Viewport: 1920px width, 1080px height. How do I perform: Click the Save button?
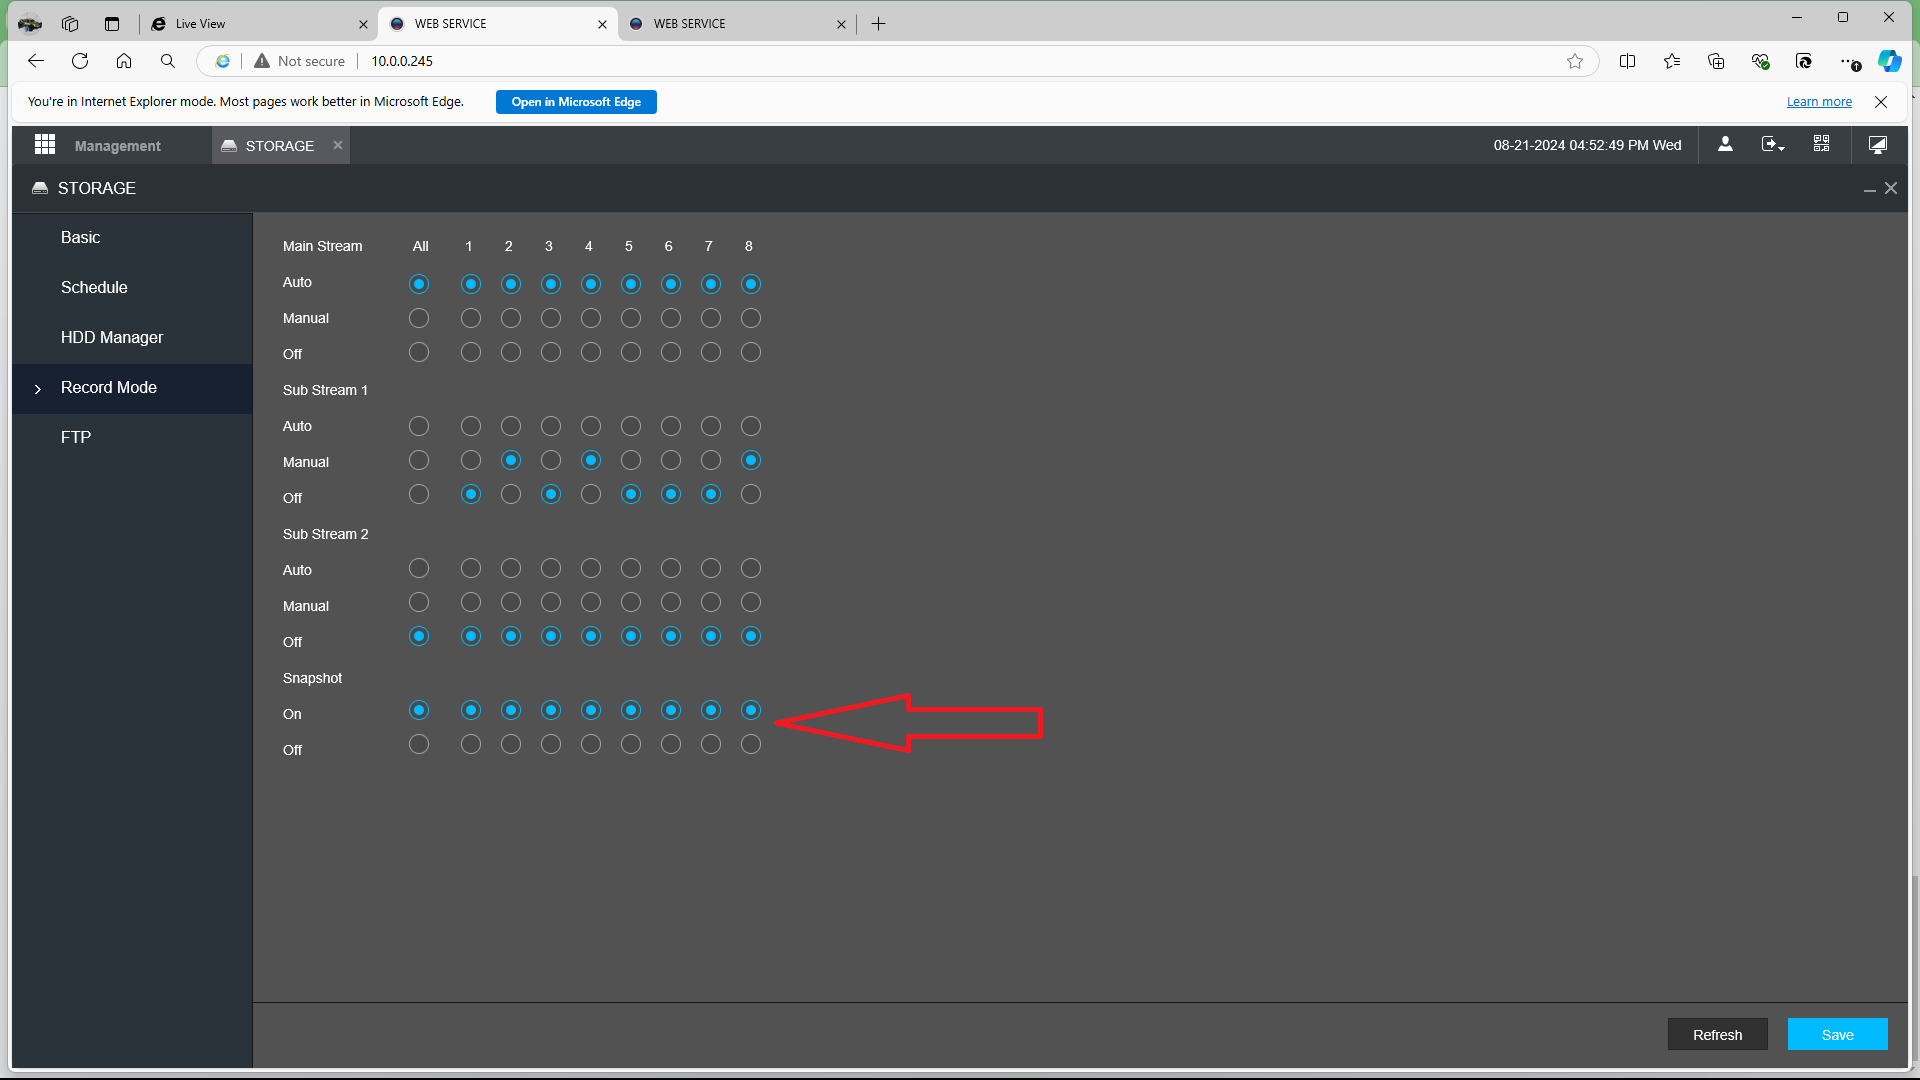coord(1837,1035)
